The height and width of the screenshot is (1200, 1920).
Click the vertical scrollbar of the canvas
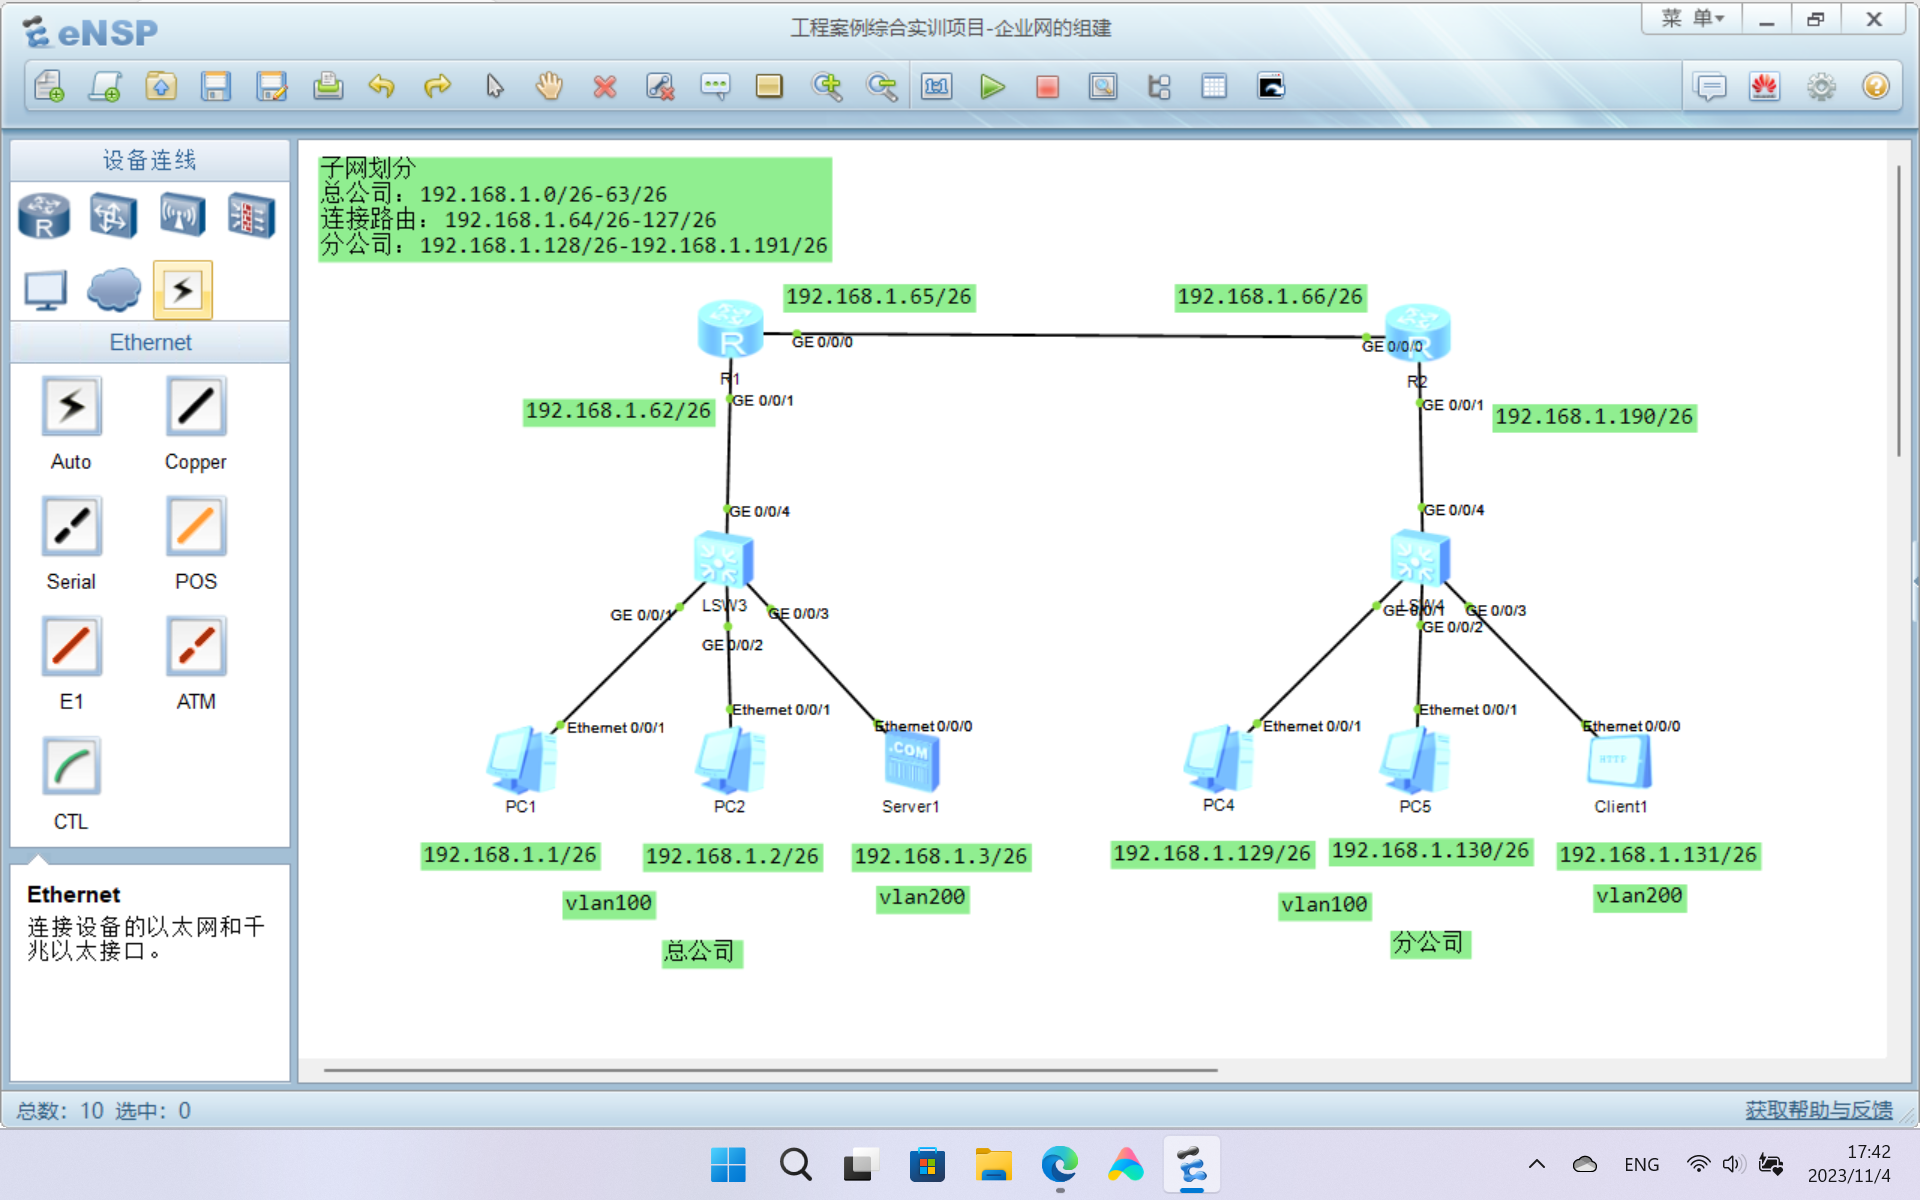tap(1898, 310)
